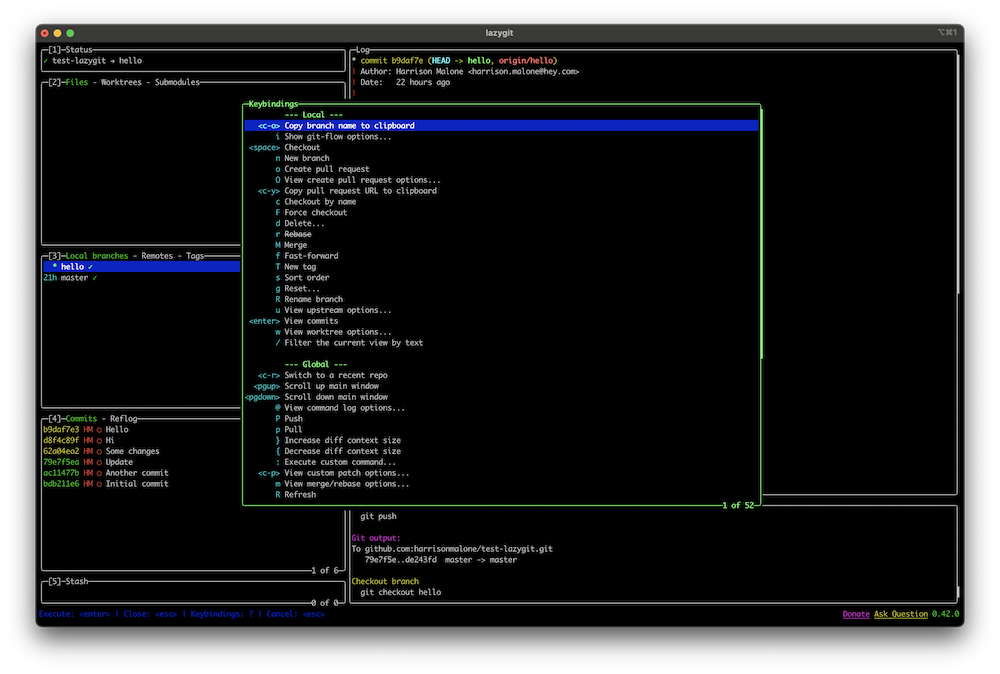Image resolution: width=1000 pixels, height=674 pixels.
Task: Click the keybindings popup scrollbar
Action: 760,230
